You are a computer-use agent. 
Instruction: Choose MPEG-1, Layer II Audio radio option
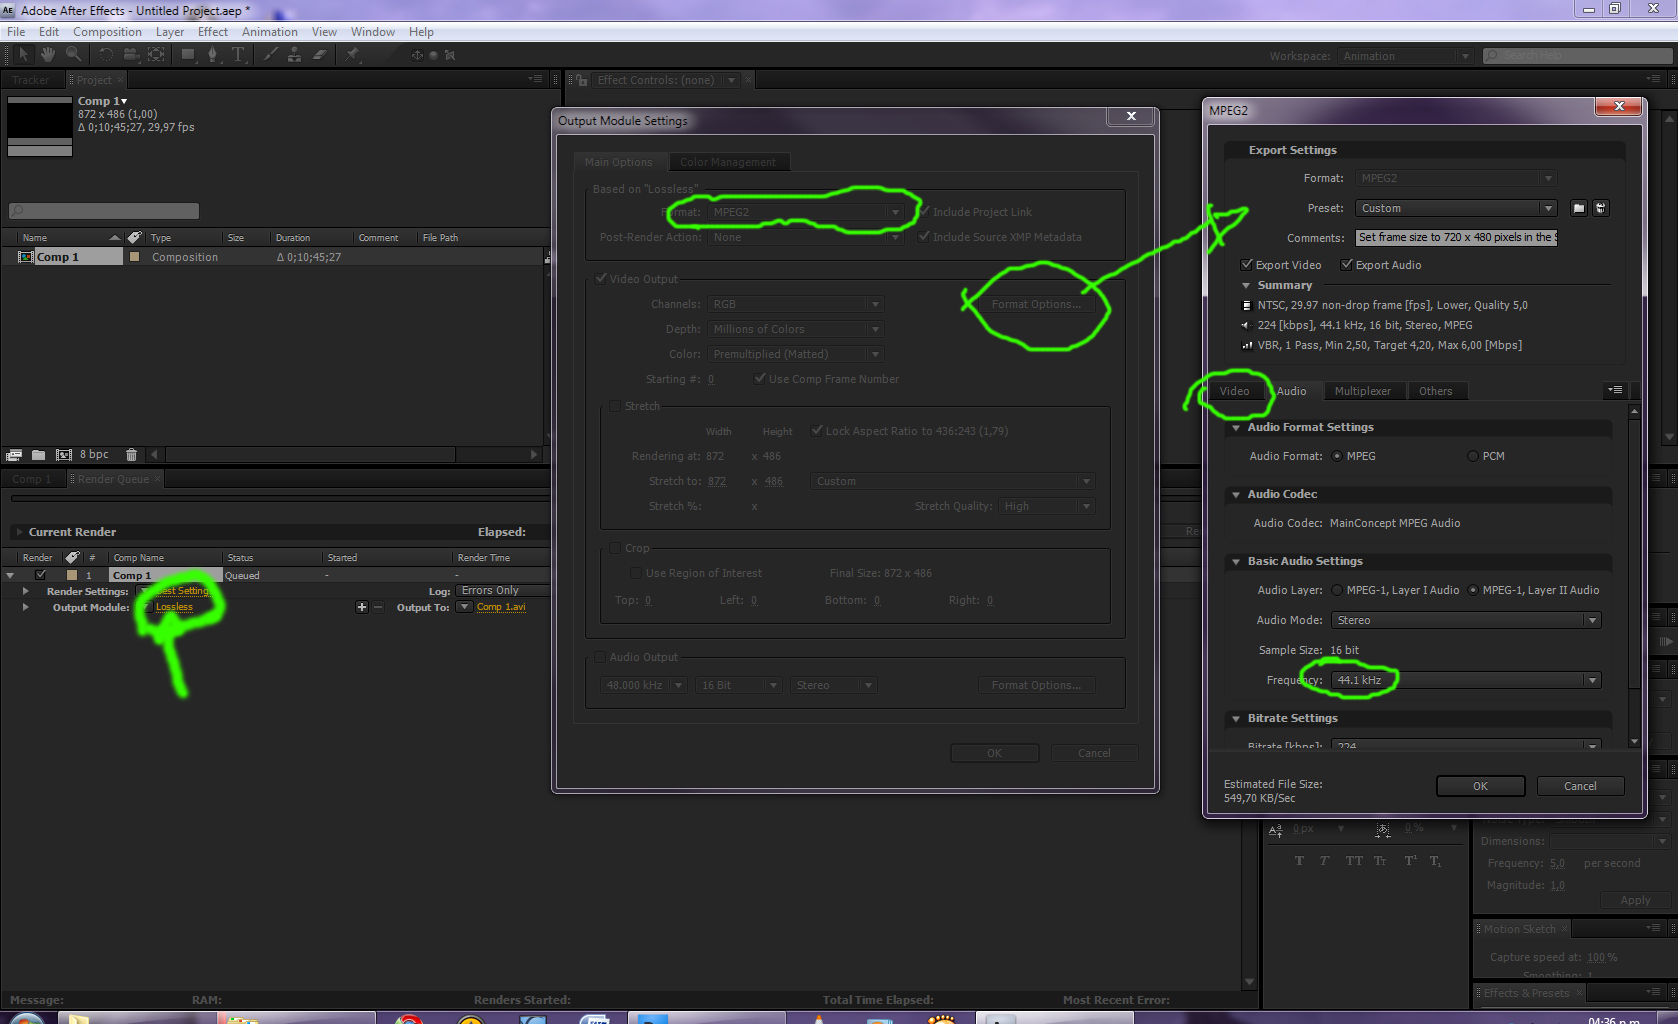click(1473, 590)
